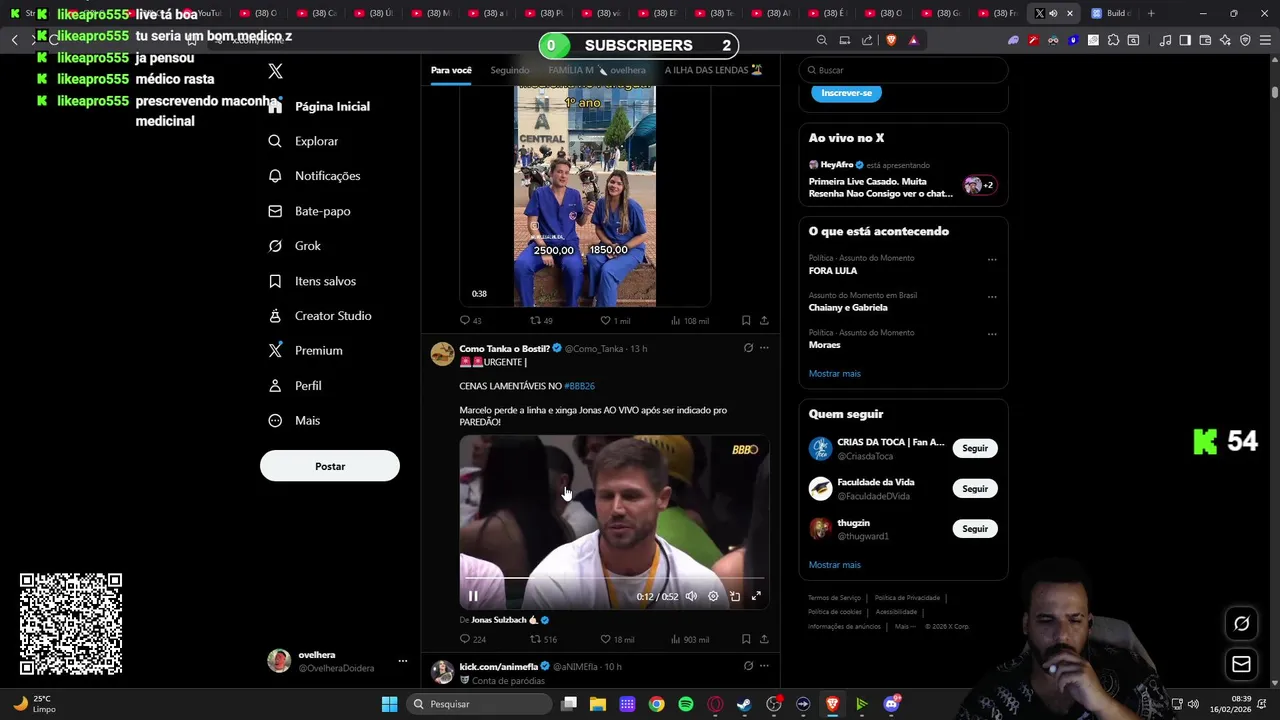Click the Buscar search field

(903, 70)
